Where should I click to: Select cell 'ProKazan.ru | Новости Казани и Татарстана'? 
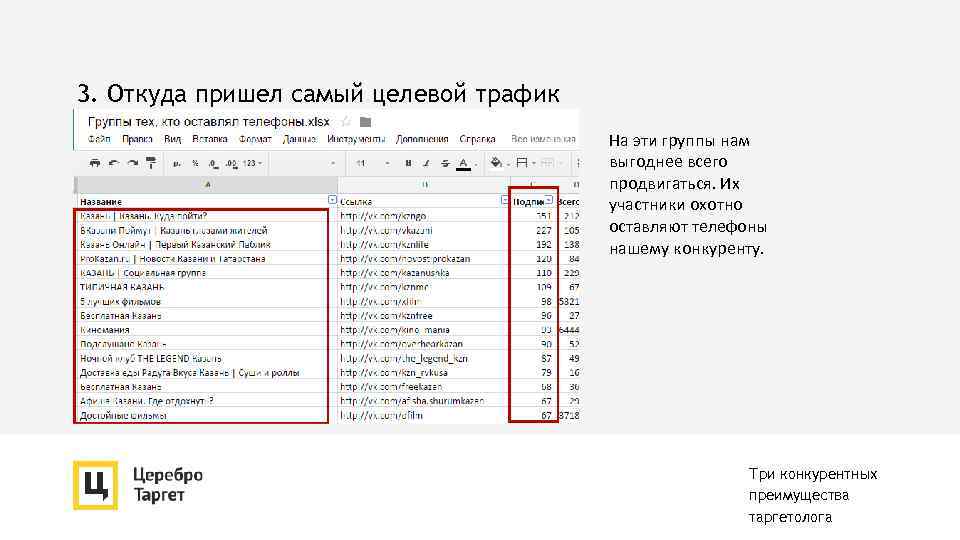(x=206, y=259)
